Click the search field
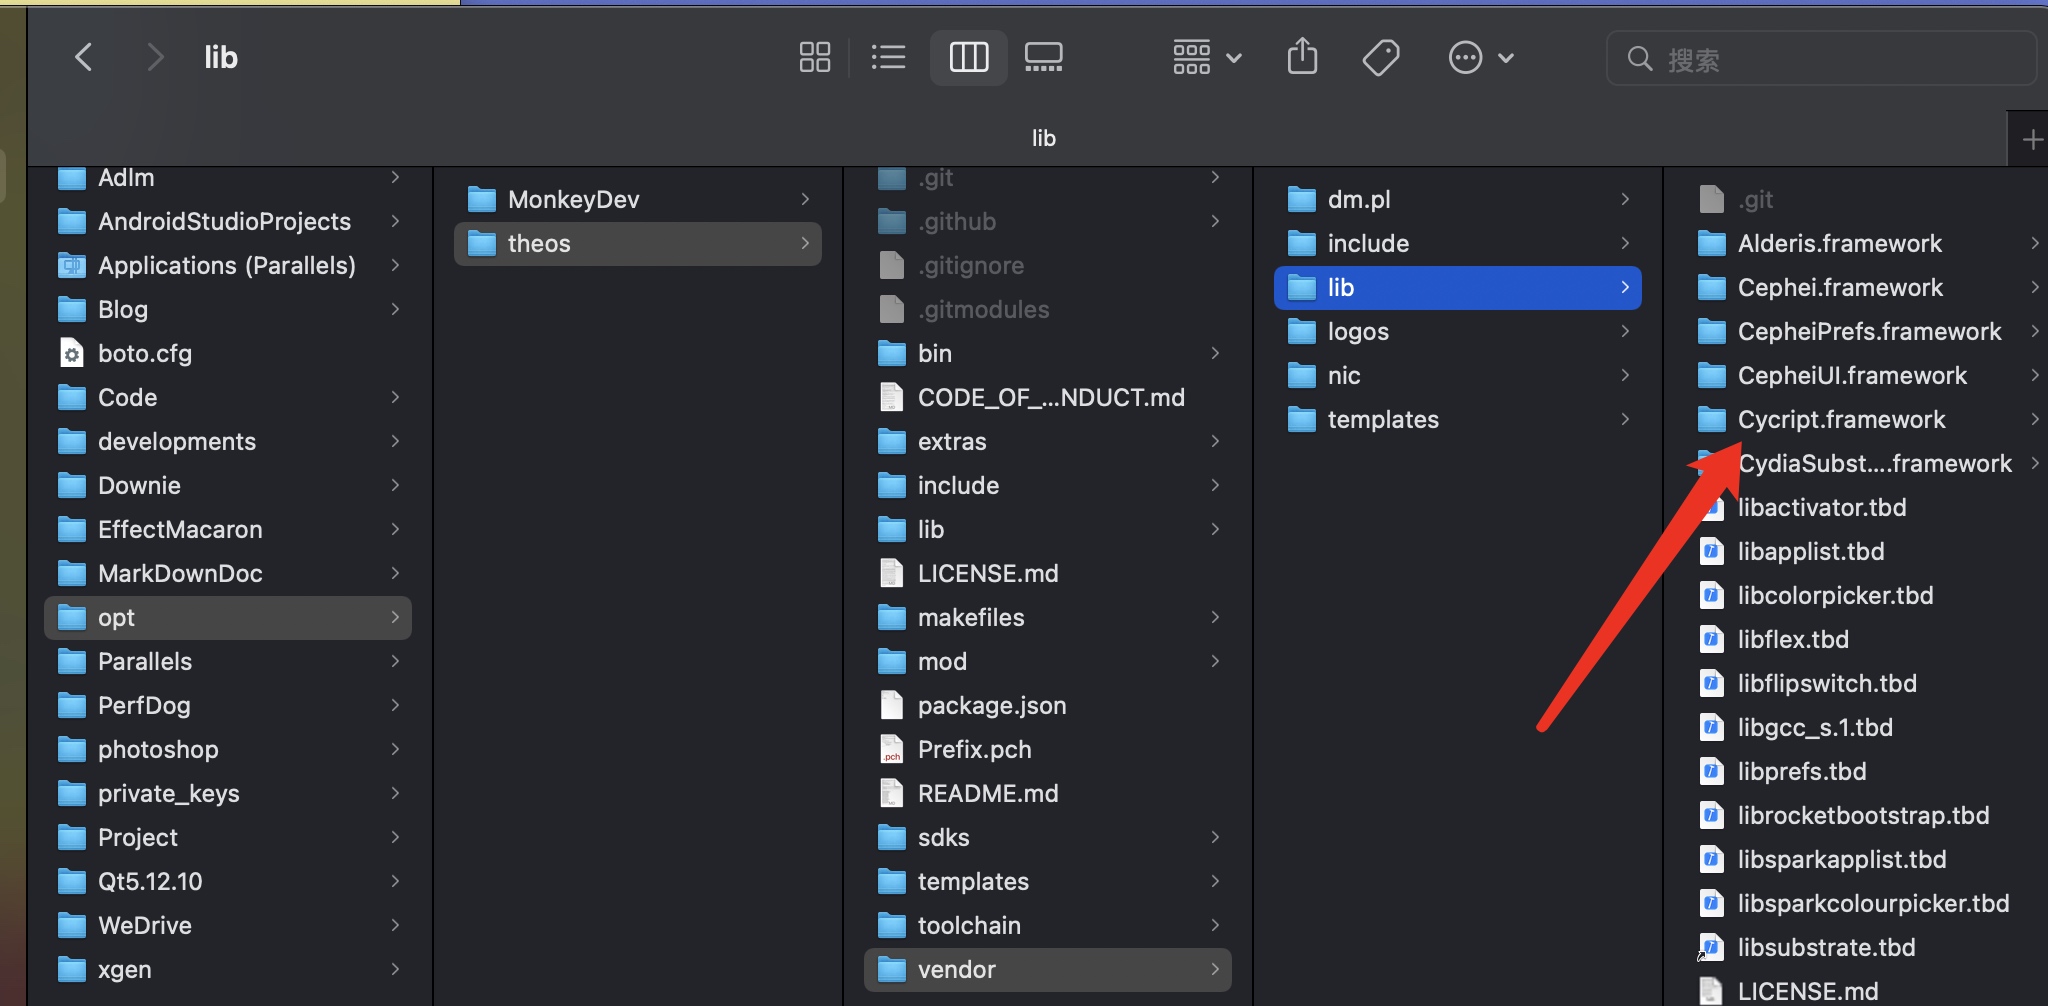Viewport: 2048px width, 1006px height. [x=1821, y=59]
